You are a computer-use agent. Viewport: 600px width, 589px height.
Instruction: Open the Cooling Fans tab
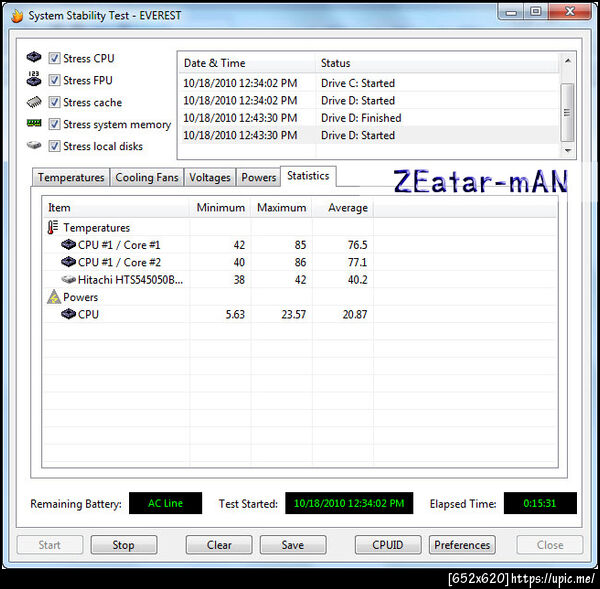coord(147,178)
